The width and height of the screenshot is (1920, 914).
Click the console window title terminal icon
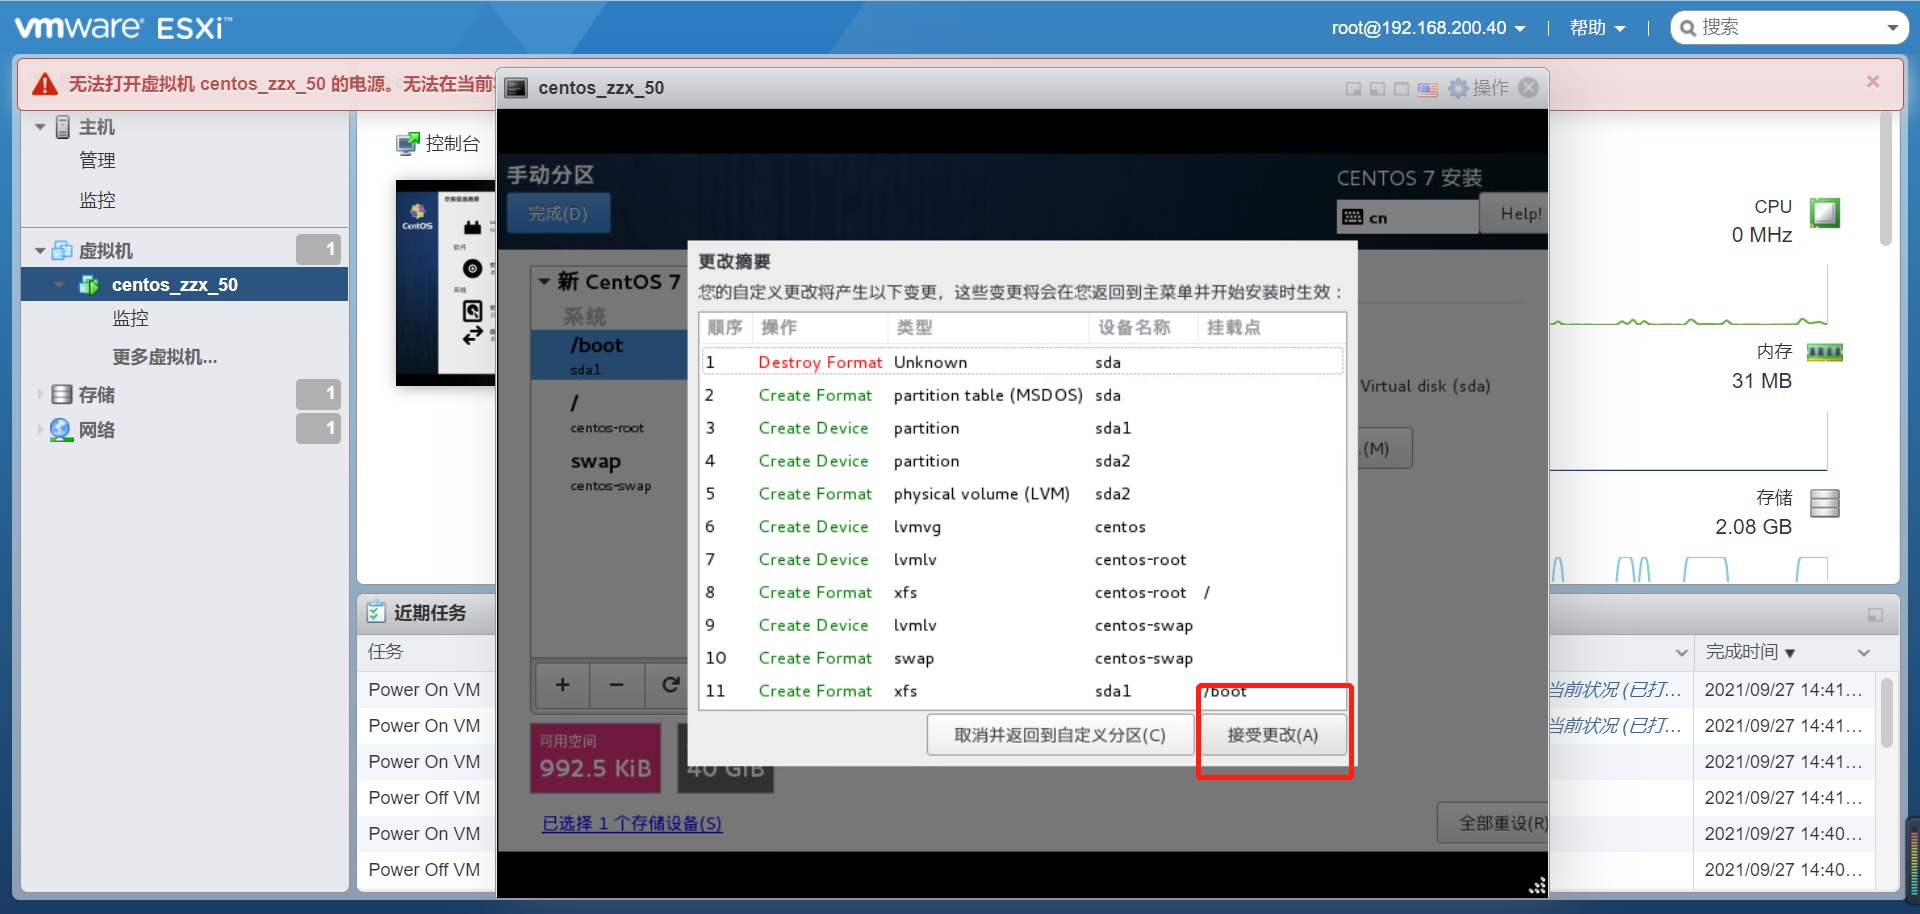[x=516, y=88]
